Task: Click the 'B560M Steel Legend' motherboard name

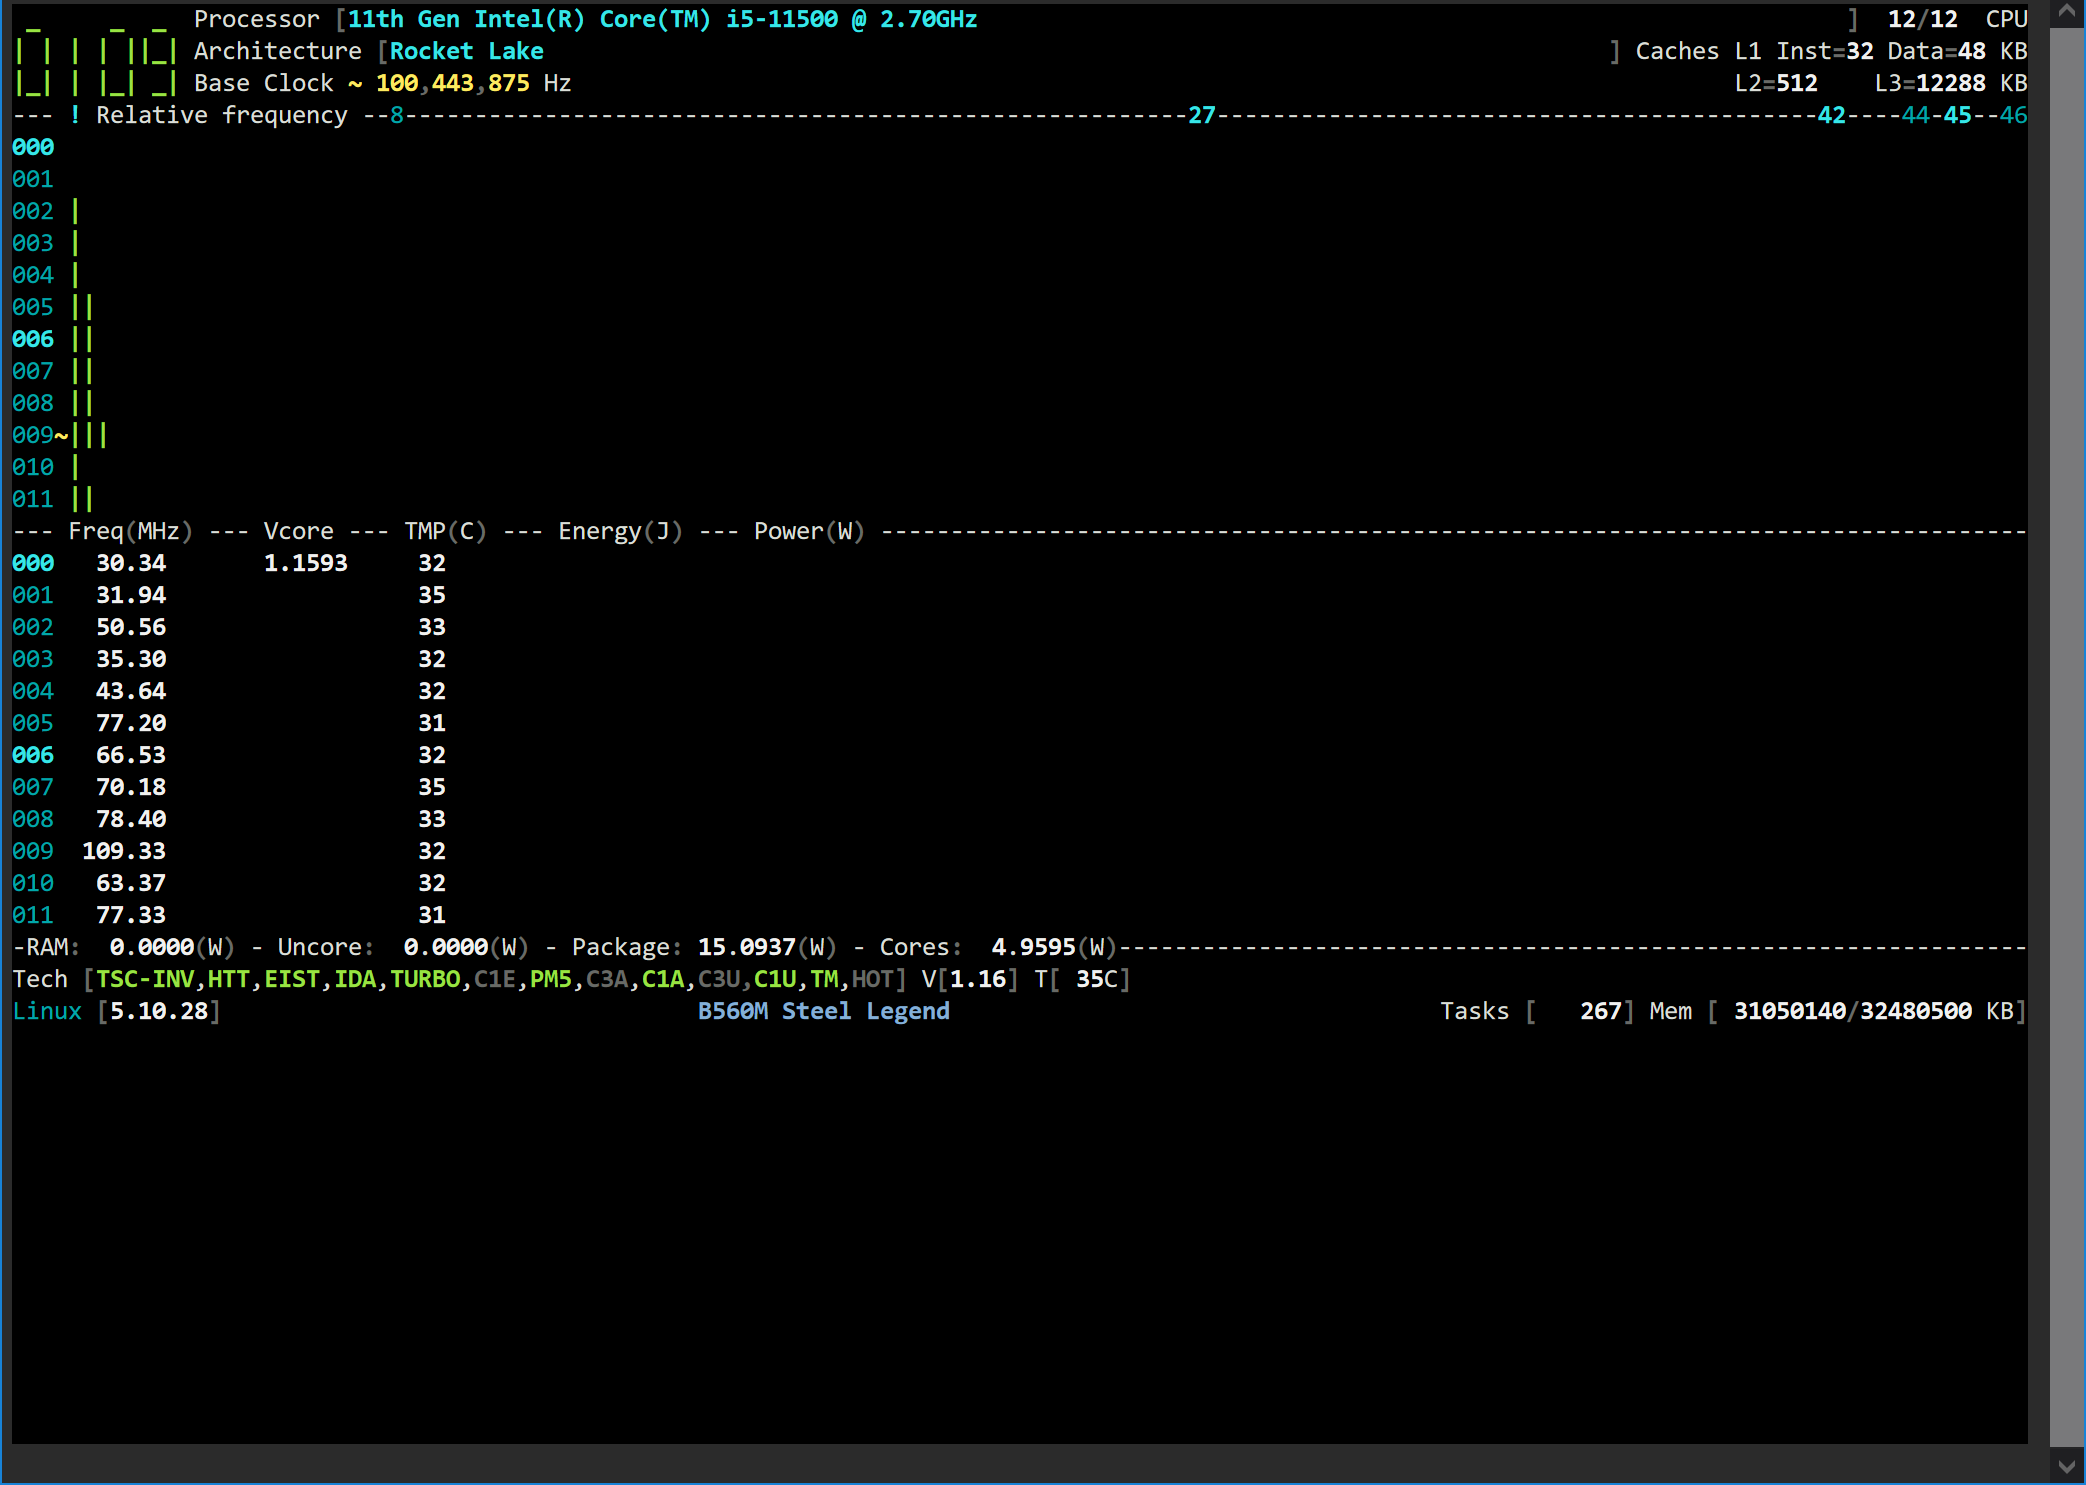Action: click(x=824, y=1011)
